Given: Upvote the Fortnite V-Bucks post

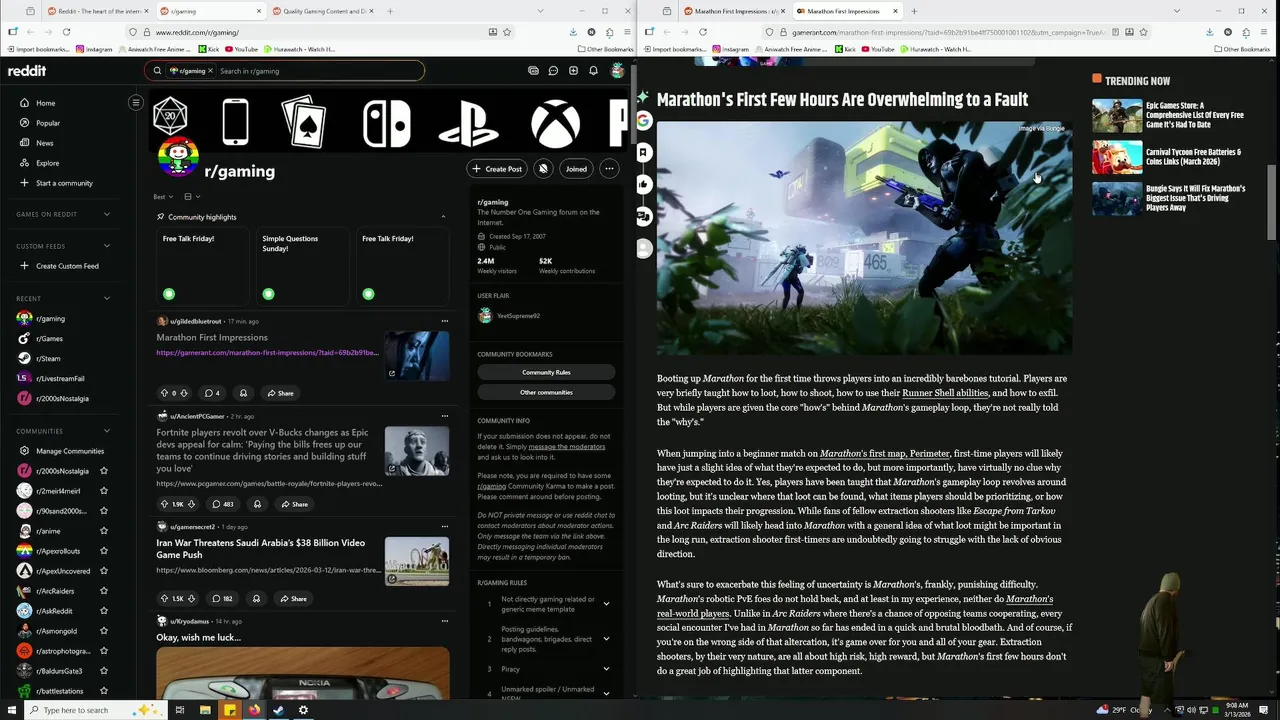Looking at the screenshot, I should point(164,504).
